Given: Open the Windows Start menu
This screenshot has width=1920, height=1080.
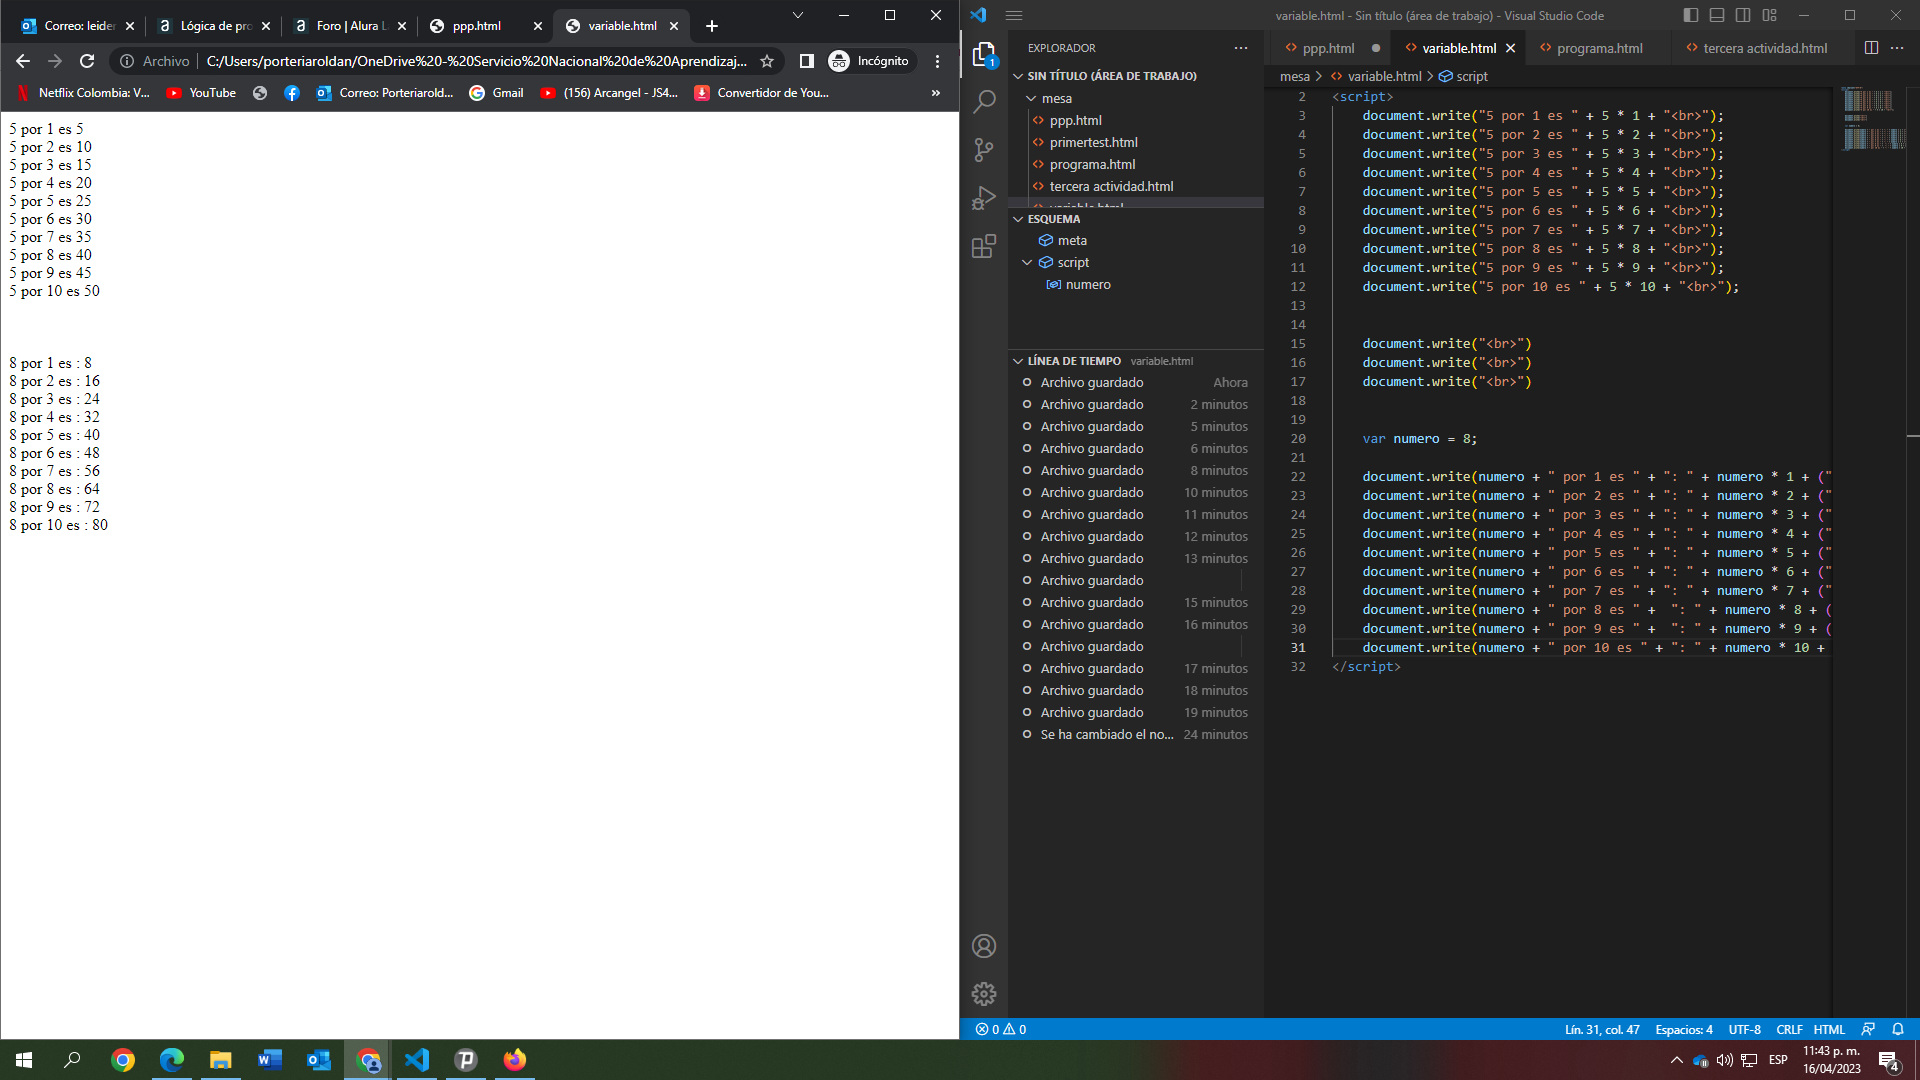Looking at the screenshot, I should 24,1060.
